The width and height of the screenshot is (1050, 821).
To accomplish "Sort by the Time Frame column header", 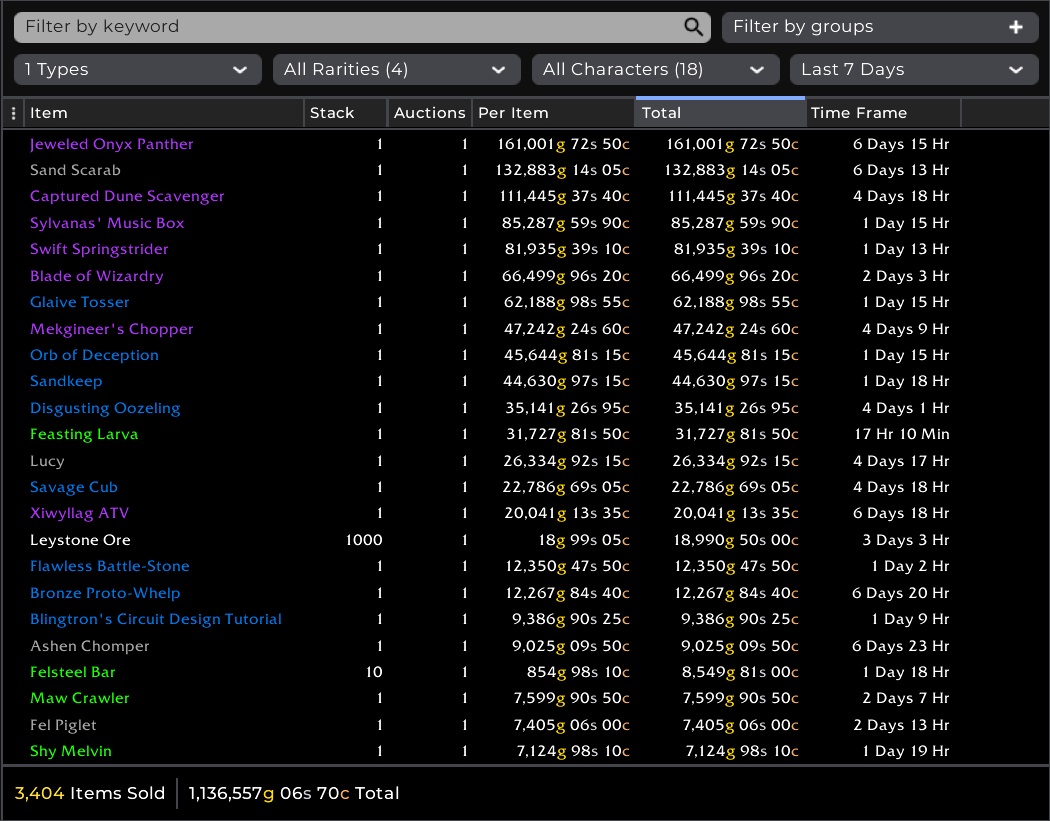I will point(883,113).
